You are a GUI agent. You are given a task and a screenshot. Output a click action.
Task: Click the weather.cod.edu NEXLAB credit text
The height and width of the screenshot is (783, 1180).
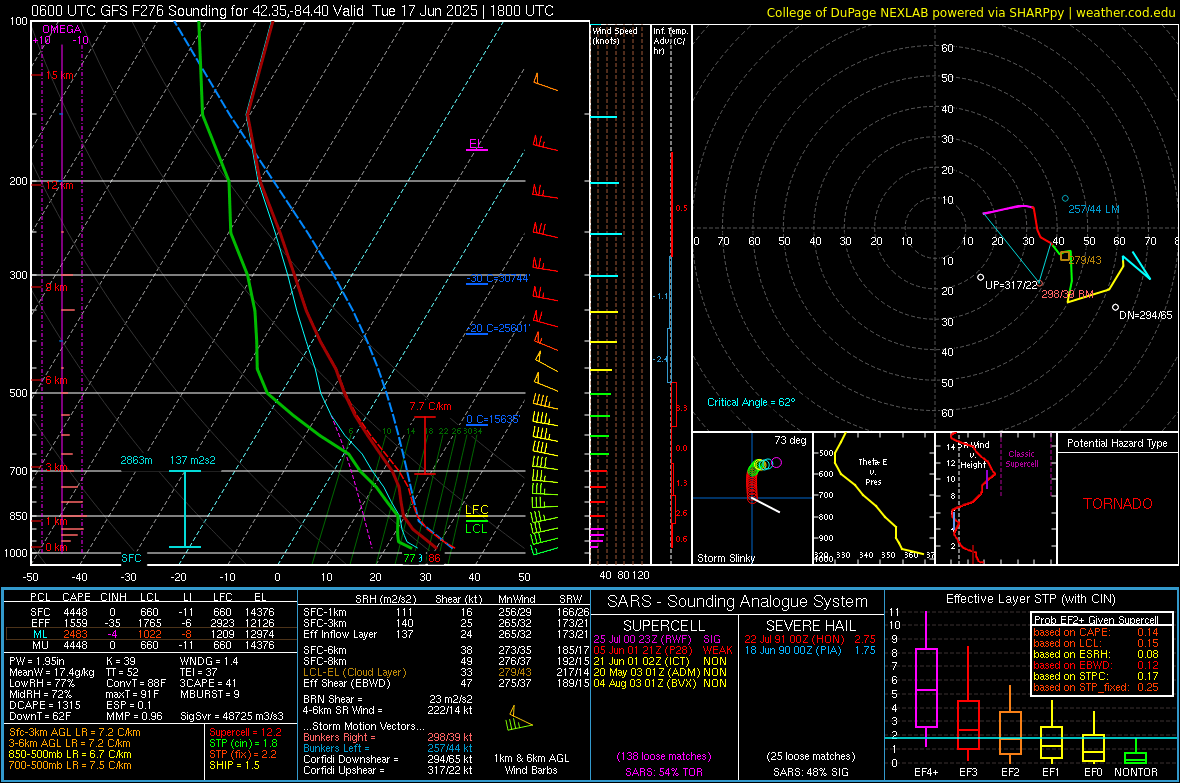pyautogui.click(x=970, y=12)
